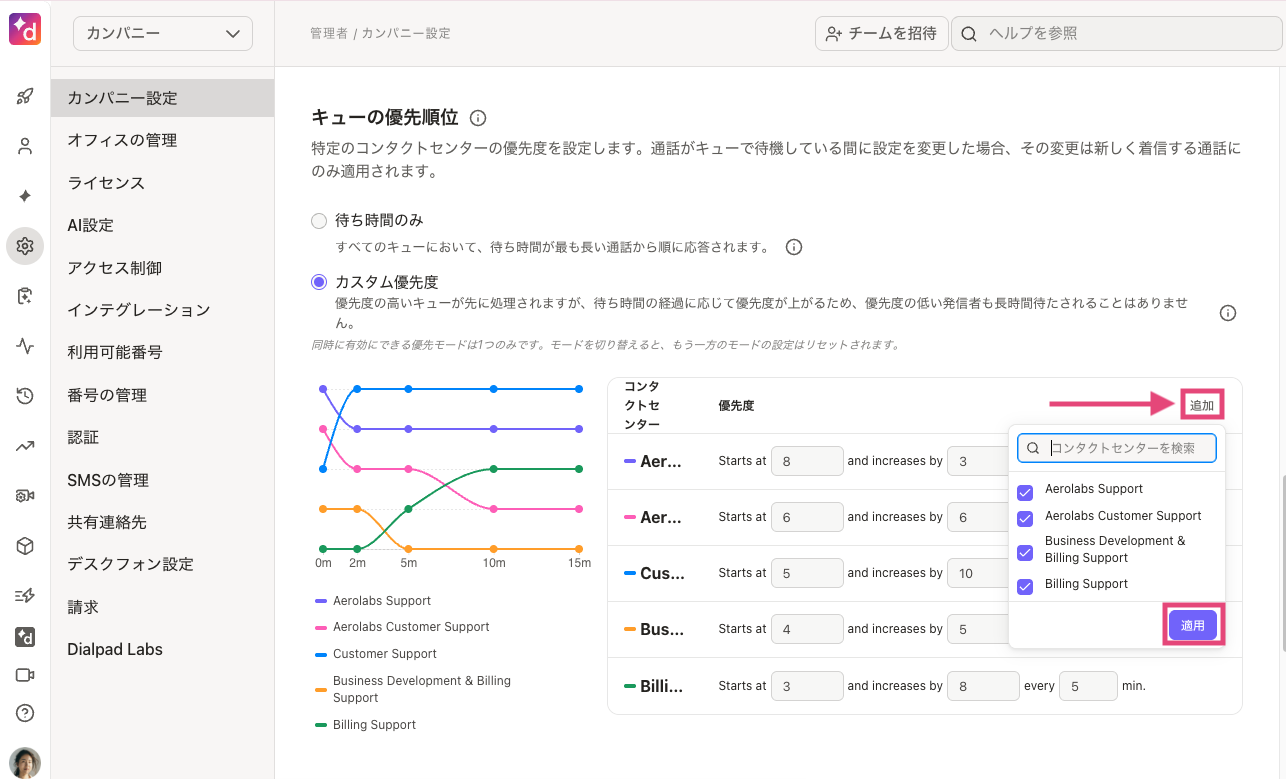1286x779 pixels.
Task: Click Billing Support row minutes interval field
Action: tap(1088, 686)
